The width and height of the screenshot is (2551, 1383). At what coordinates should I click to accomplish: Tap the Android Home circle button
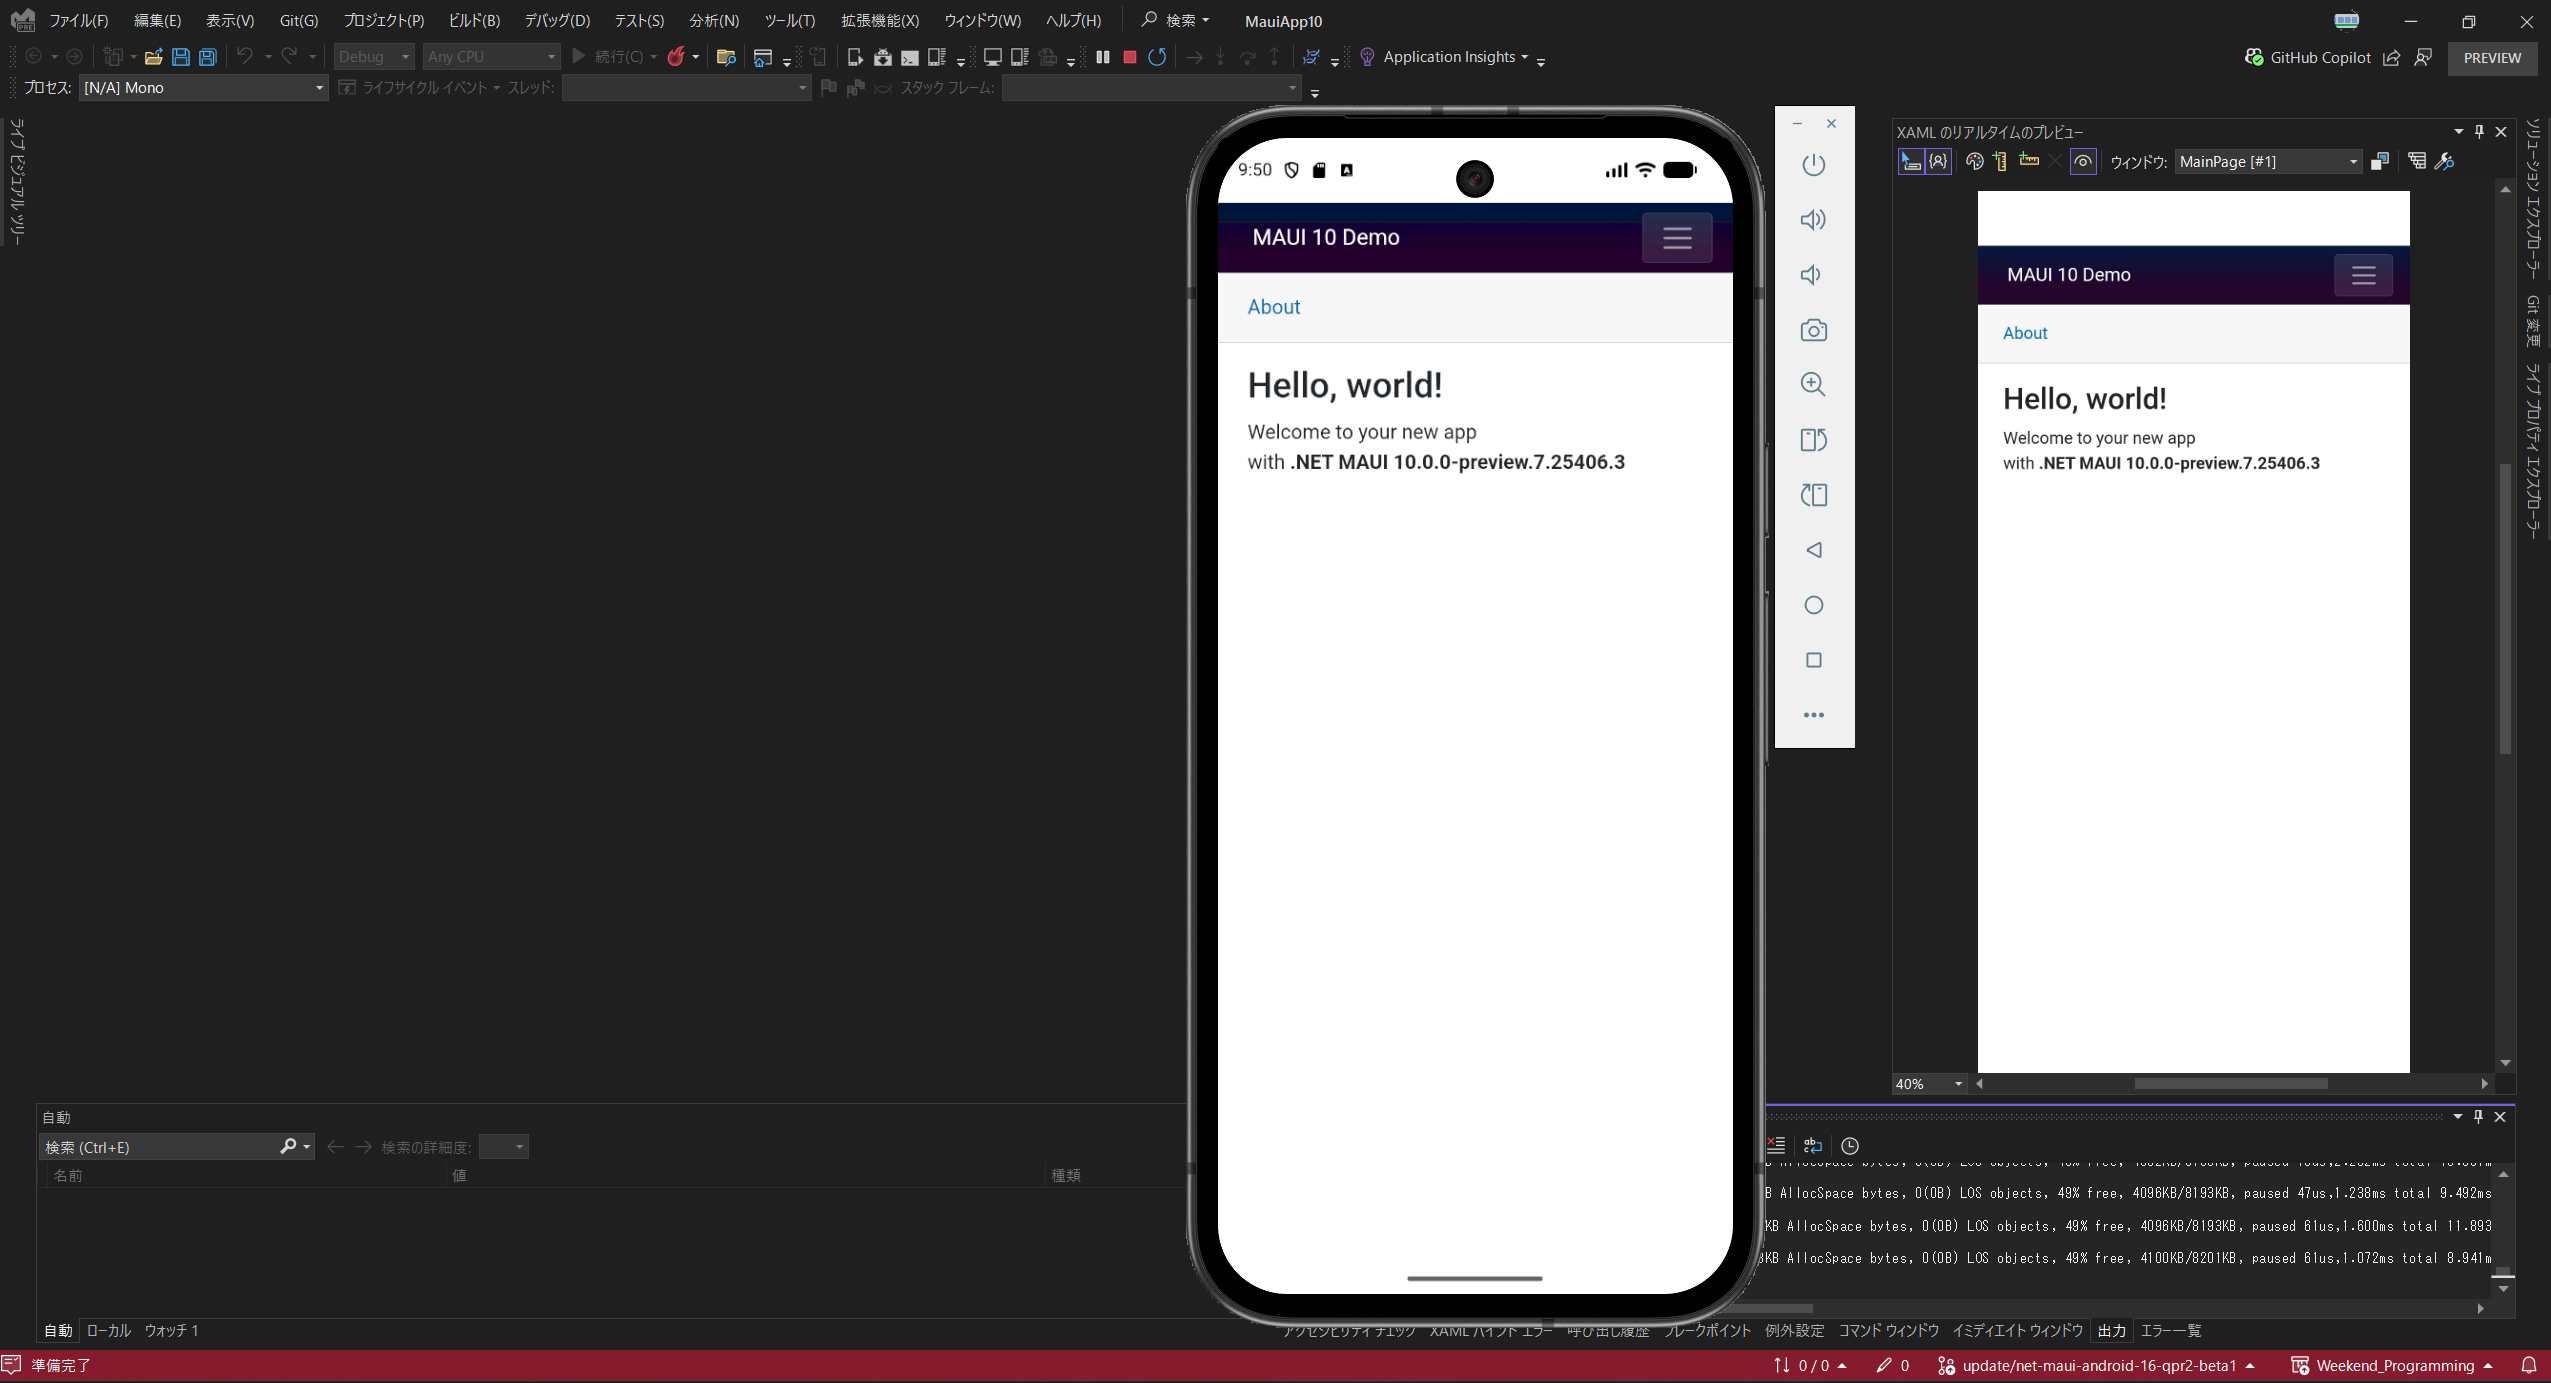1813,605
